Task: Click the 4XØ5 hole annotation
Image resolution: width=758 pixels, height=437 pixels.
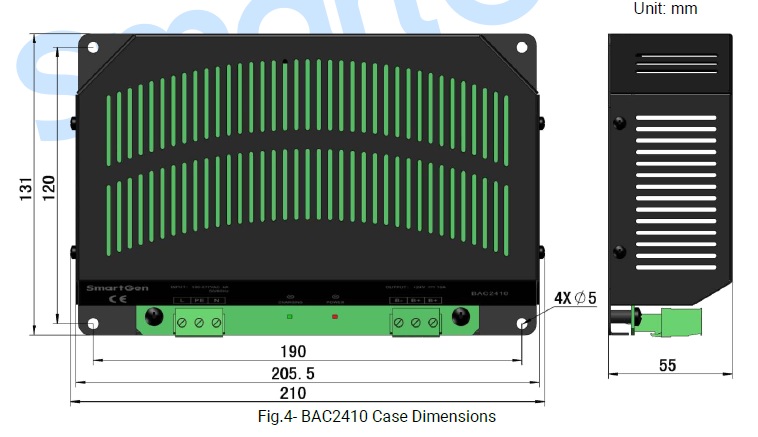Action: [x=575, y=298]
